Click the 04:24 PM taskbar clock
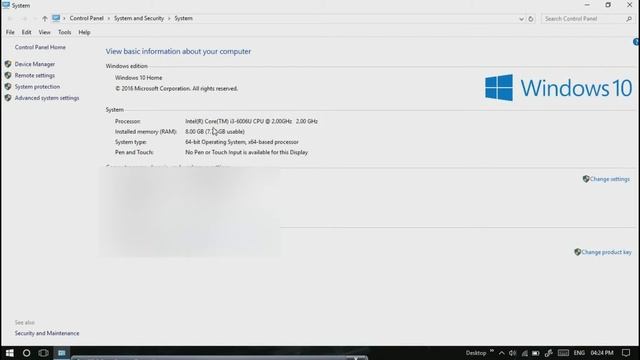The width and height of the screenshot is (640, 360). 602,353
